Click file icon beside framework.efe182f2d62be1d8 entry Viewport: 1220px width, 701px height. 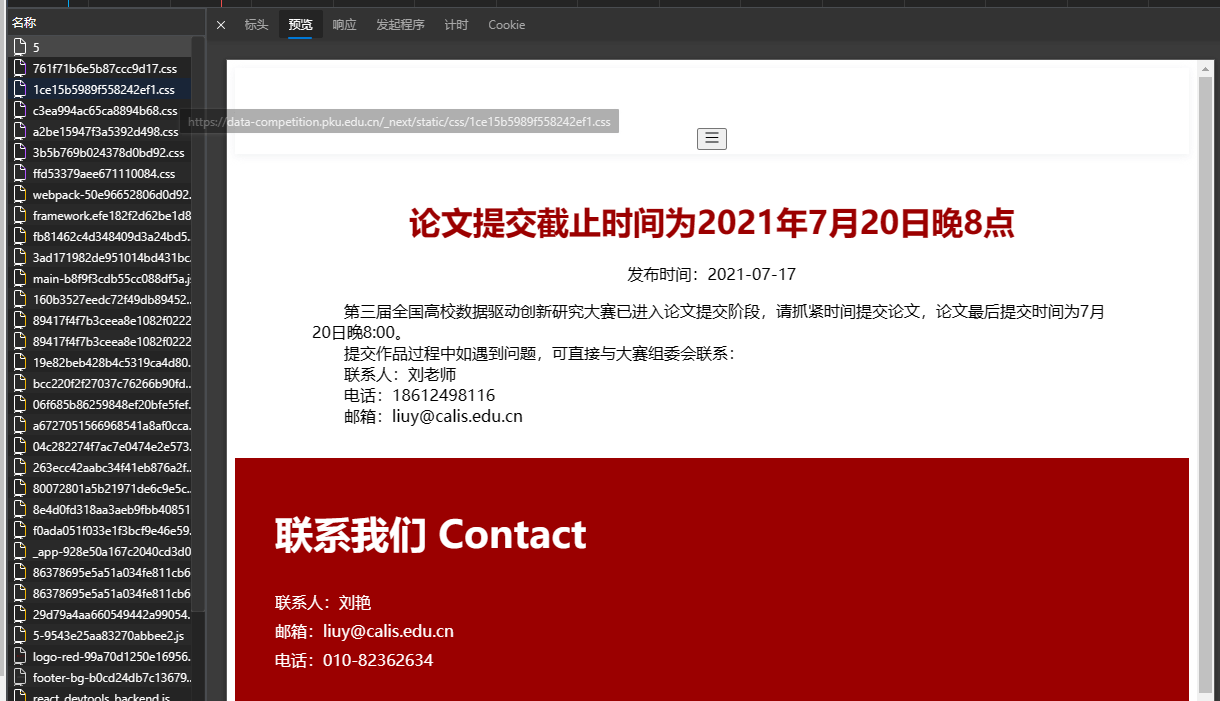(19, 216)
